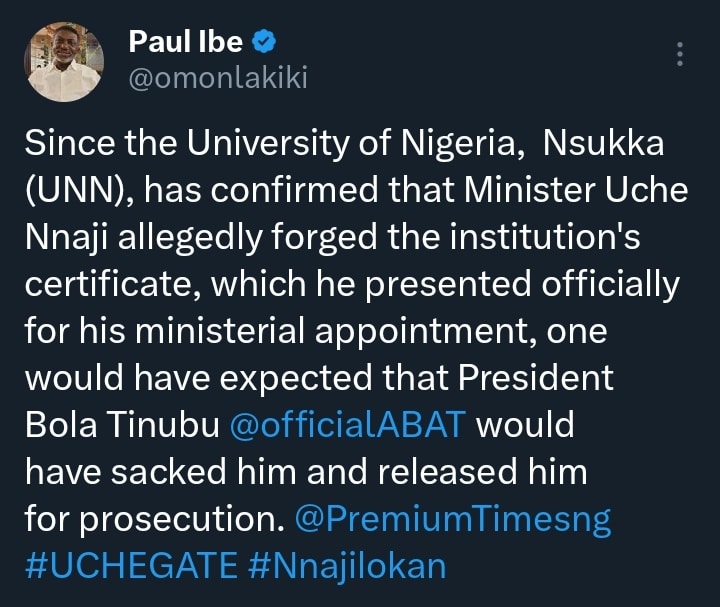Follow the @PremiumTimesng mention link
720x607 pixels.
pos(453,520)
